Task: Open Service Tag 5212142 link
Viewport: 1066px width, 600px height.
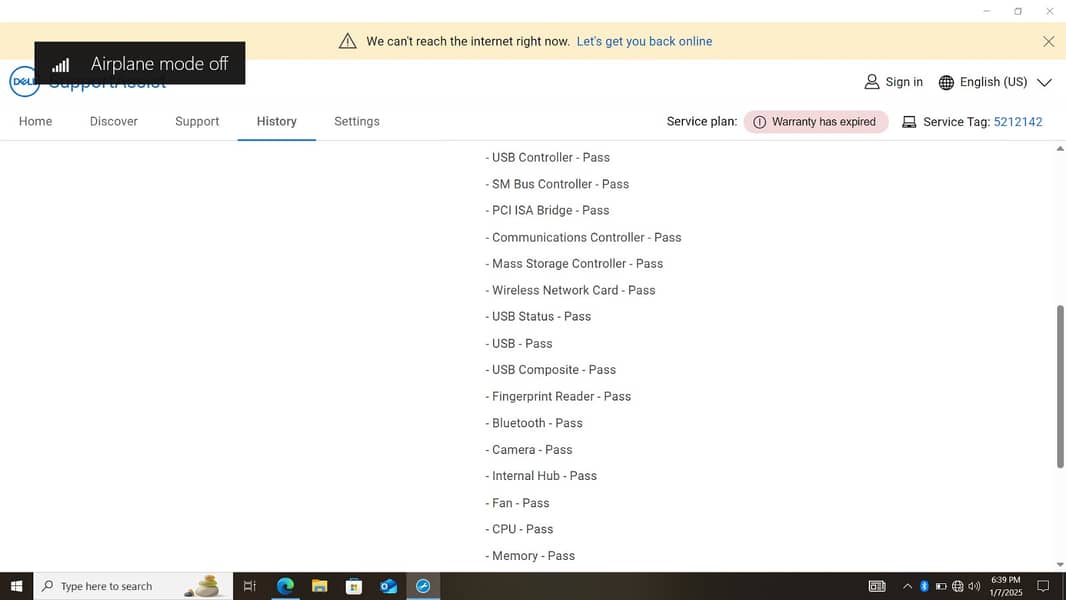Action: (1017, 122)
